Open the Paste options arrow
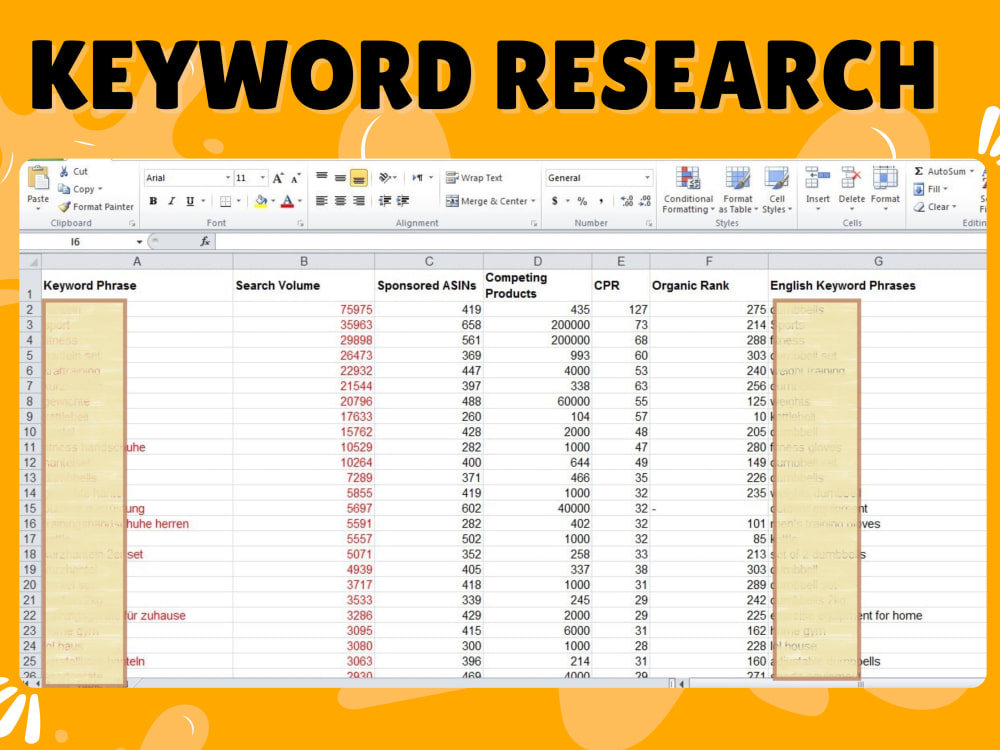Screen dimensions: 1000x750 38,208
